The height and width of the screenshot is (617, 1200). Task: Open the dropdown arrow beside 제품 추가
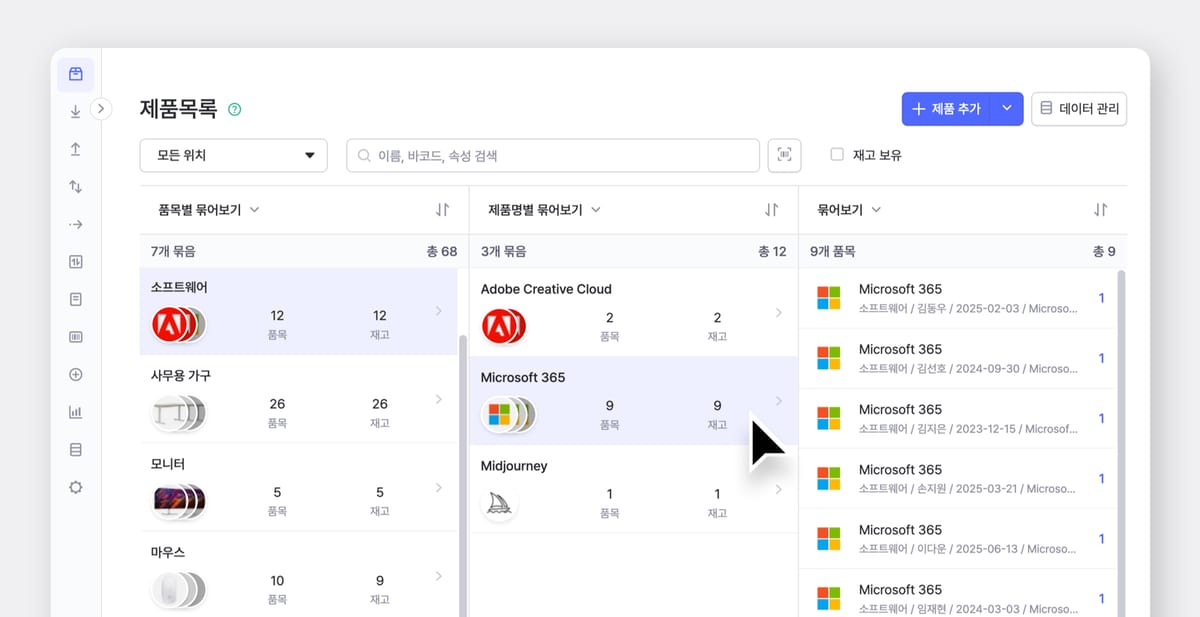[x=1007, y=109]
